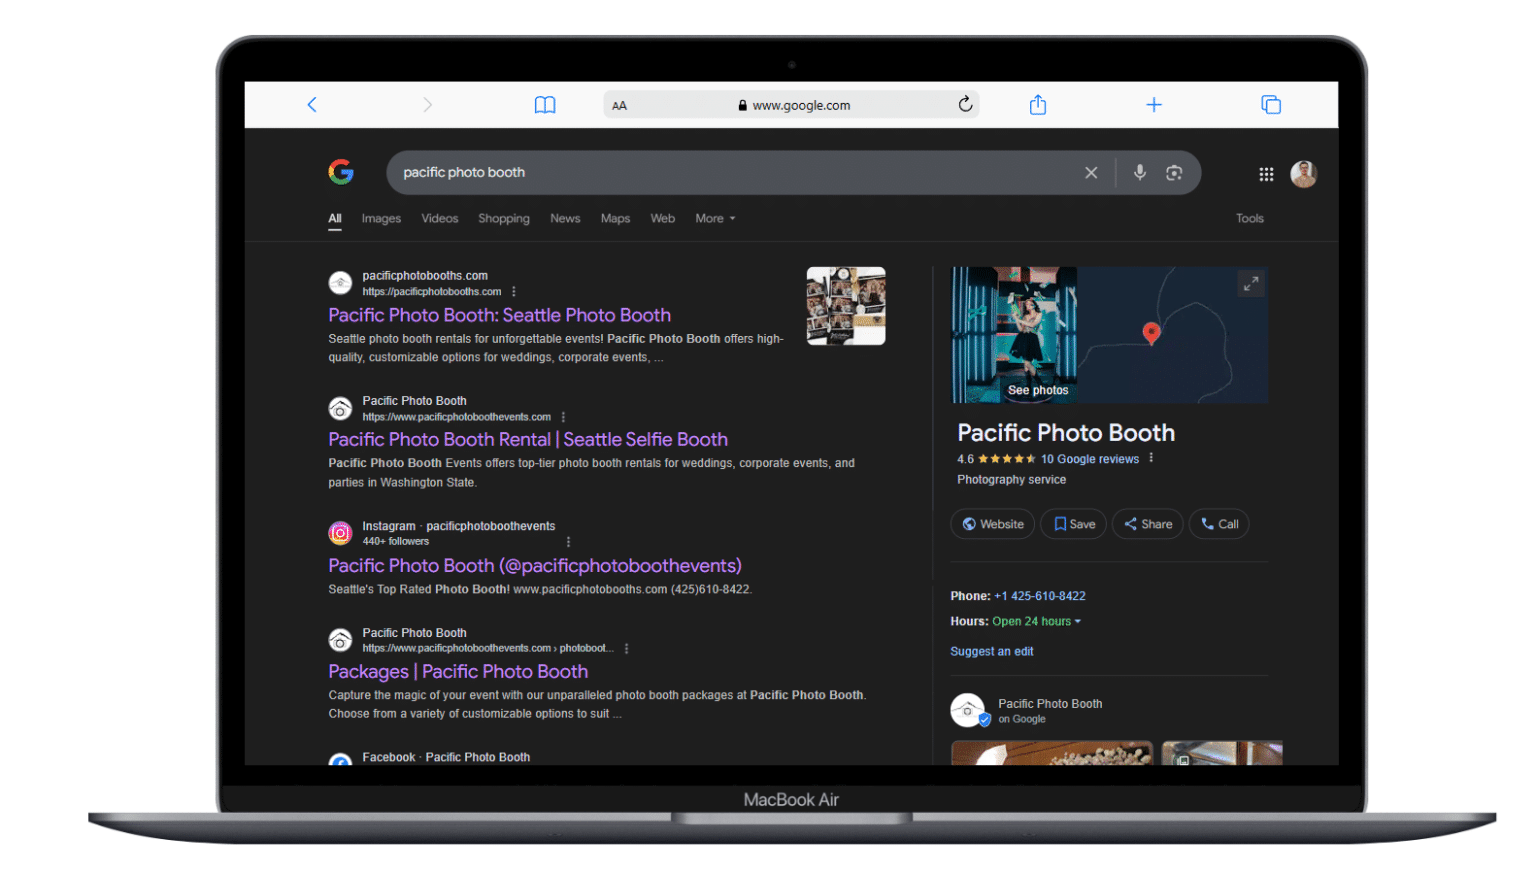Click the Pacific Photo Booth on Google avatar
The image size is (1536, 873).
coord(968,710)
